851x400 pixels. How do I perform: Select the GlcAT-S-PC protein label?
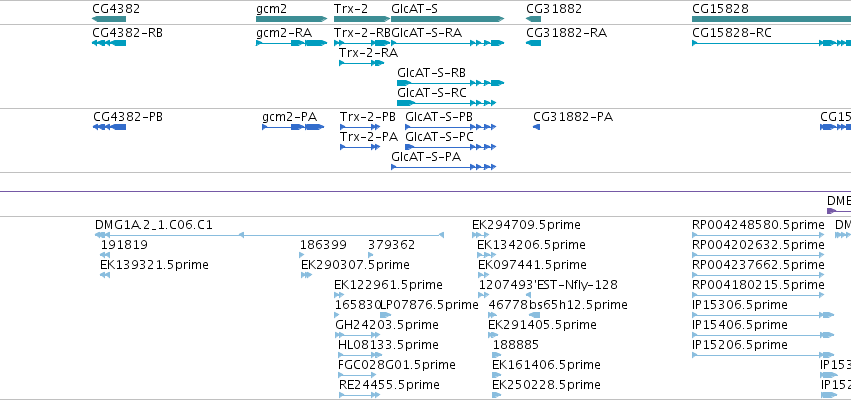tap(439, 137)
